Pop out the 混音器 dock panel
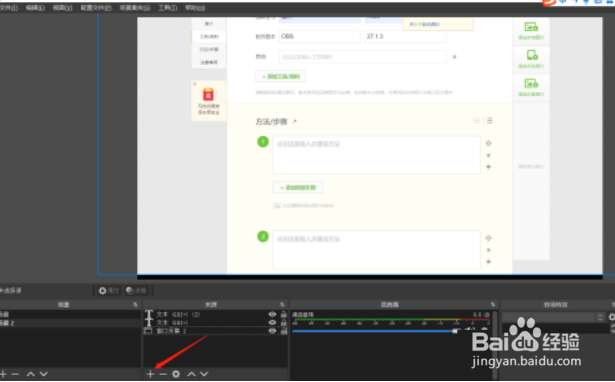 (493, 304)
